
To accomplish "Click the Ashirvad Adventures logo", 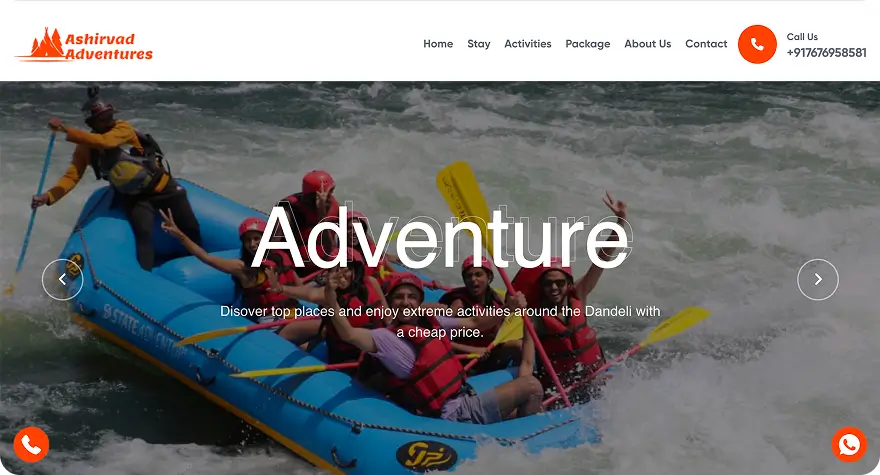I will click(84, 44).
